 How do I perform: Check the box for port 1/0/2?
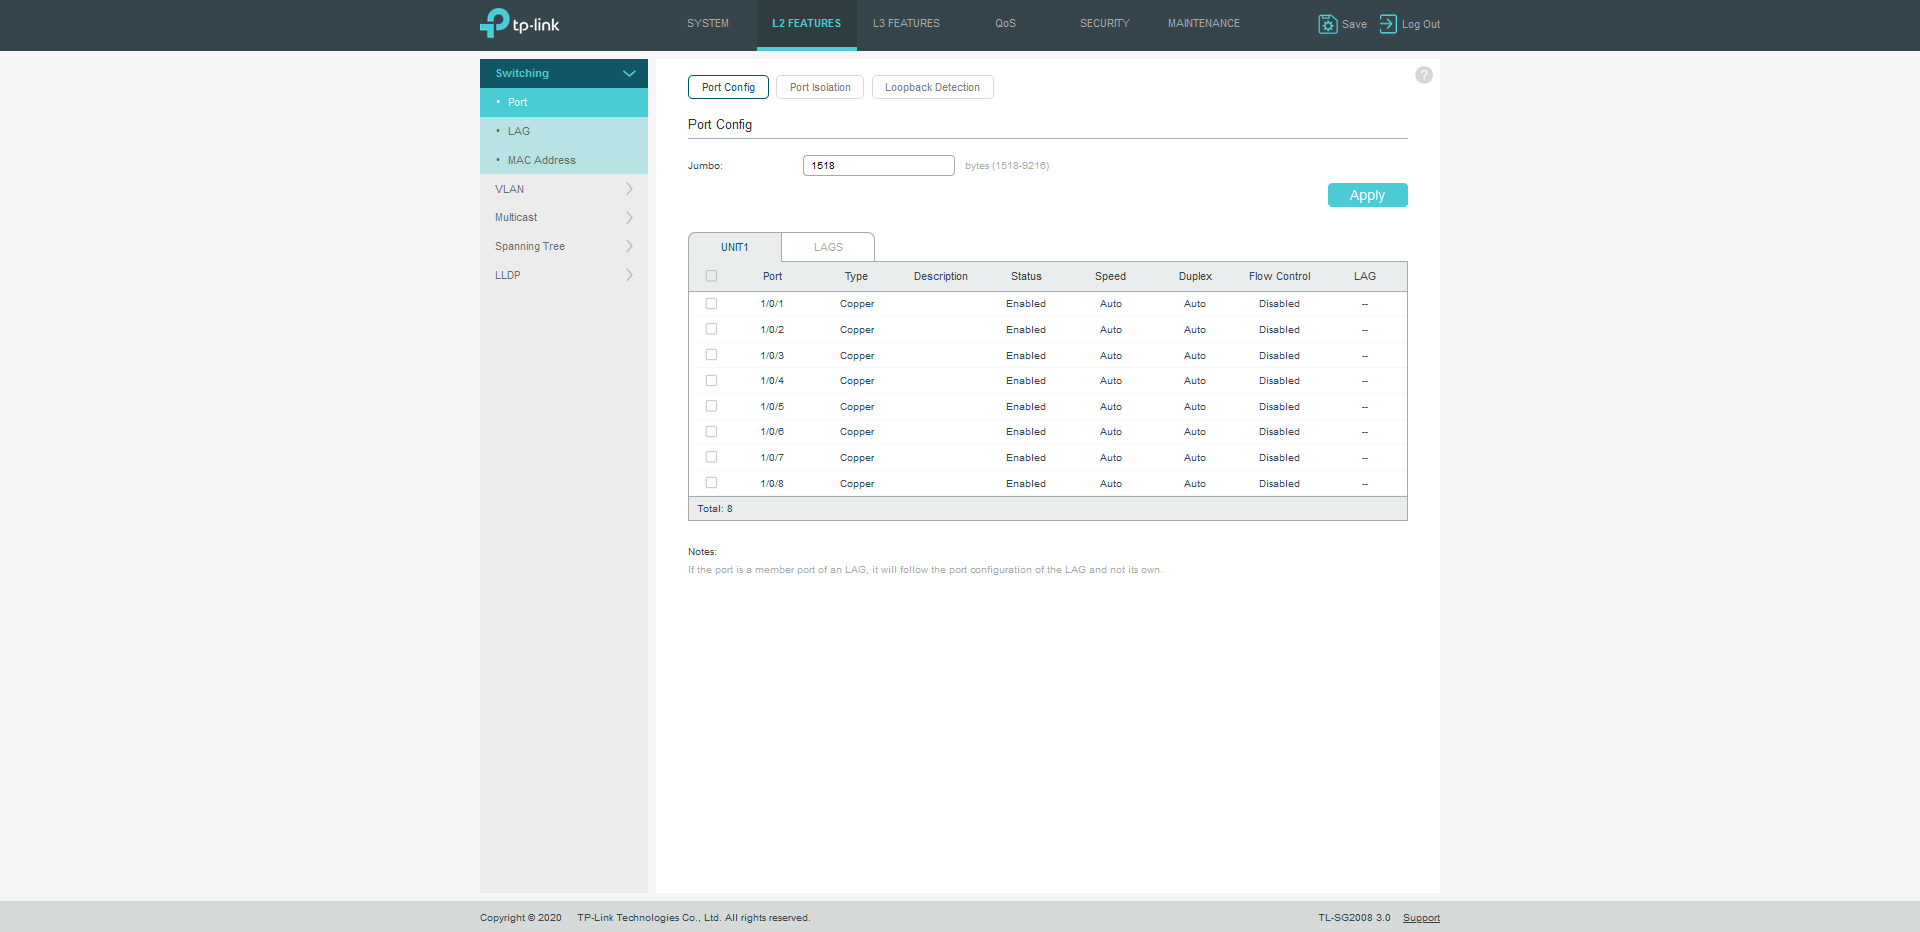(x=711, y=329)
